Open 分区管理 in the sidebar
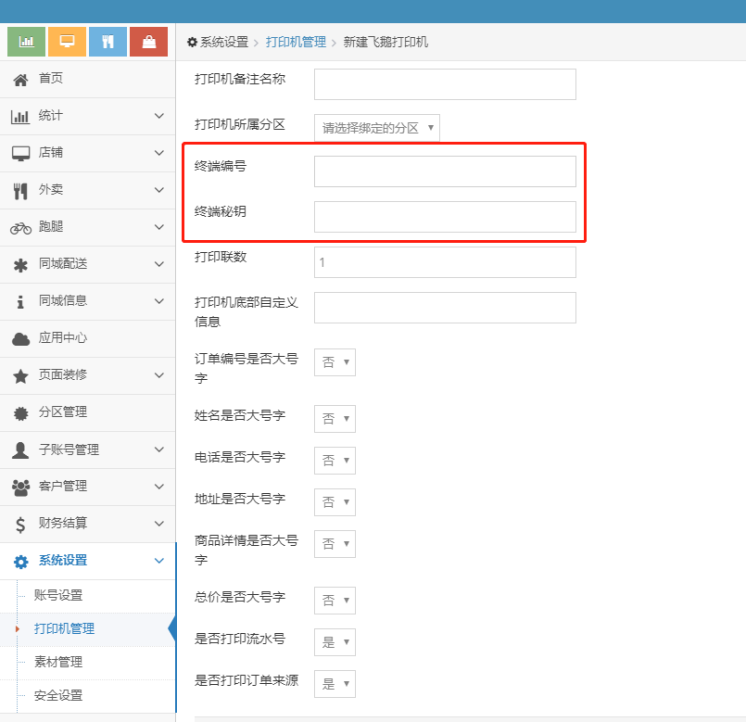 [x=62, y=412]
